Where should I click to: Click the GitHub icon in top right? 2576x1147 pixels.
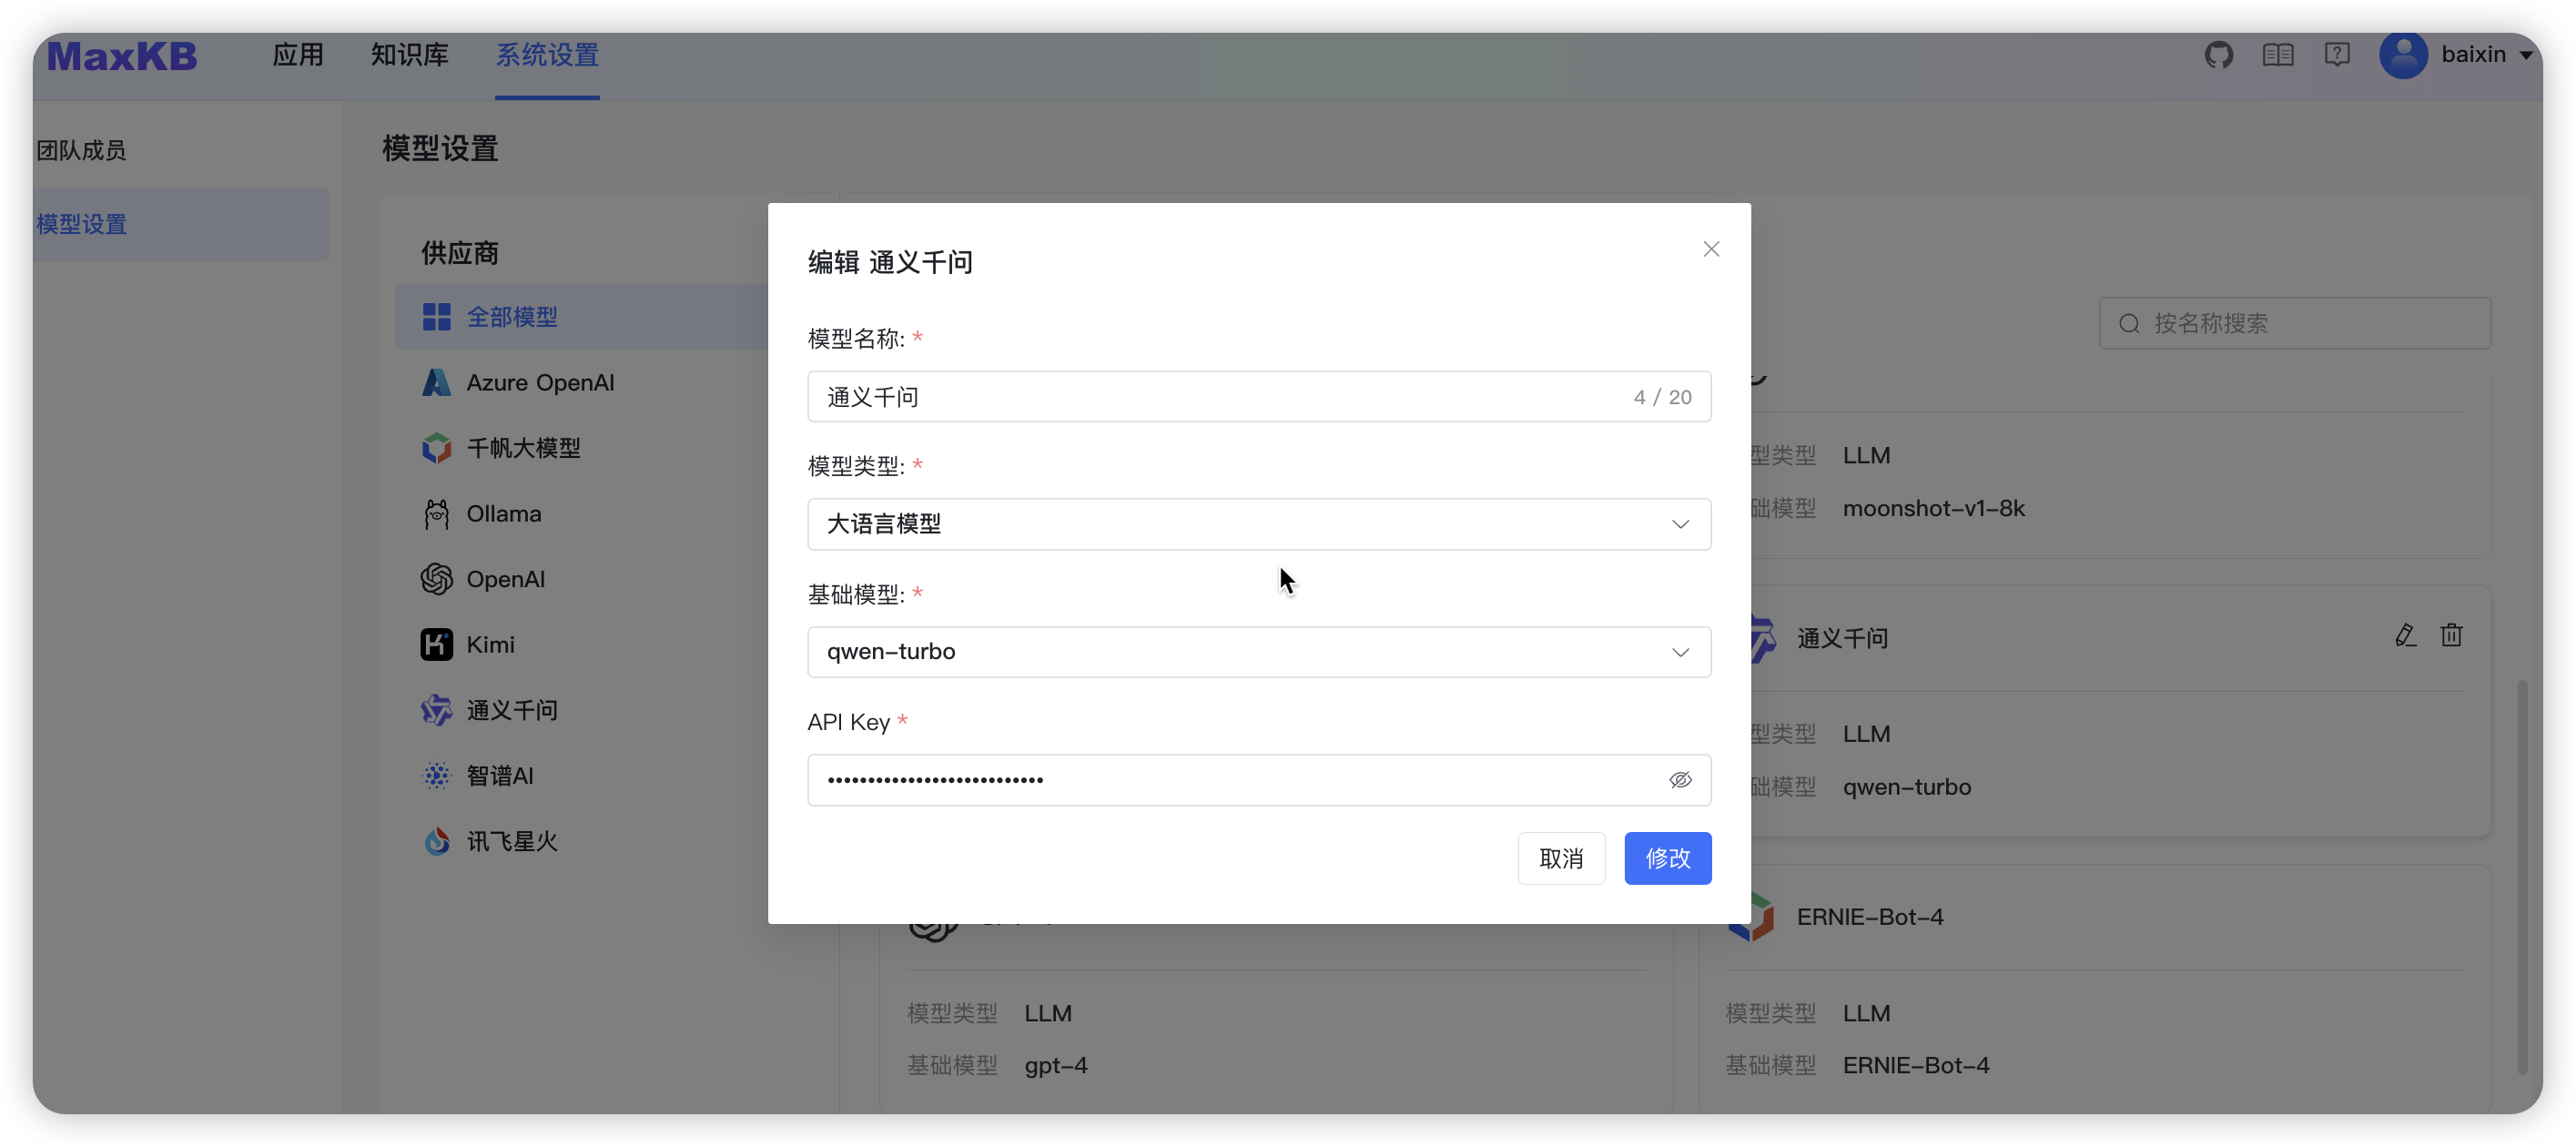[x=2219, y=55]
